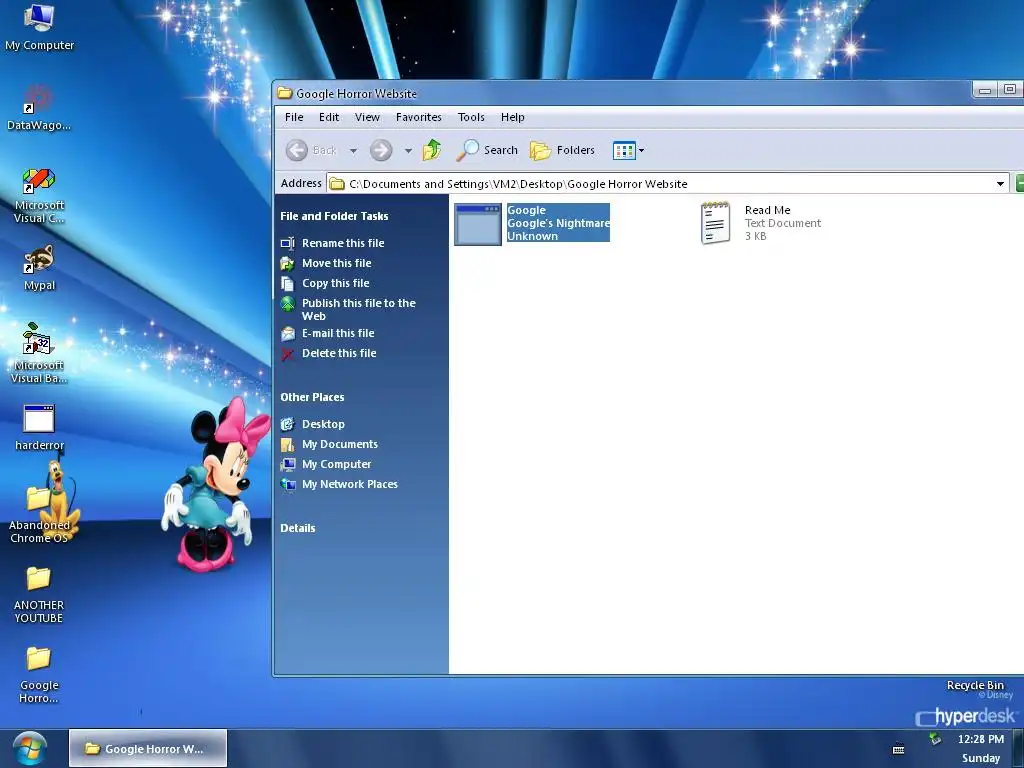Screen dimensions: 1024x768
Task: Click Rename this file link
Action: tap(343, 243)
